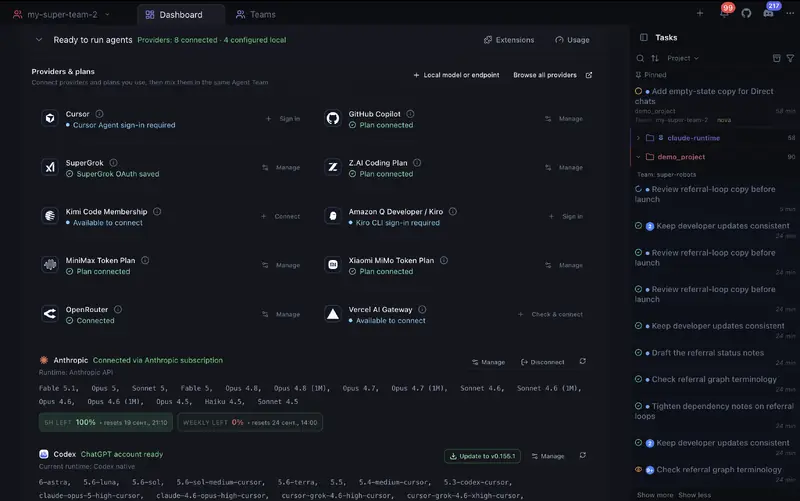Open task Draft the referral status notes
800x501 pixels.
click(x=708, y=353)
